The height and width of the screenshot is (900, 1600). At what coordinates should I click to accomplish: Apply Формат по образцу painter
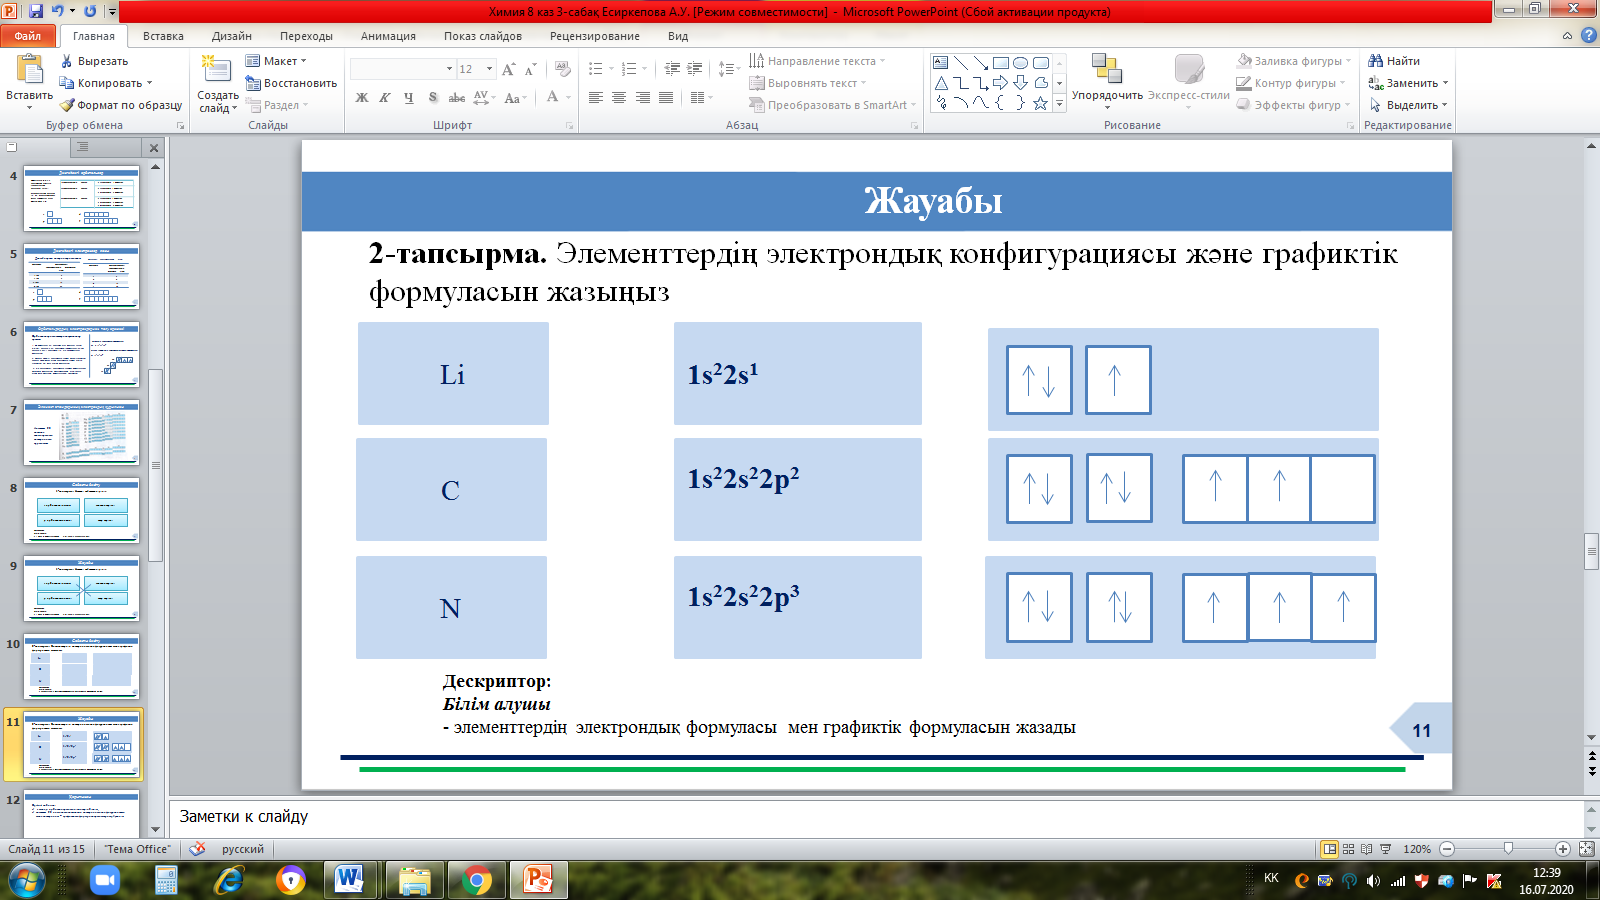120,105
